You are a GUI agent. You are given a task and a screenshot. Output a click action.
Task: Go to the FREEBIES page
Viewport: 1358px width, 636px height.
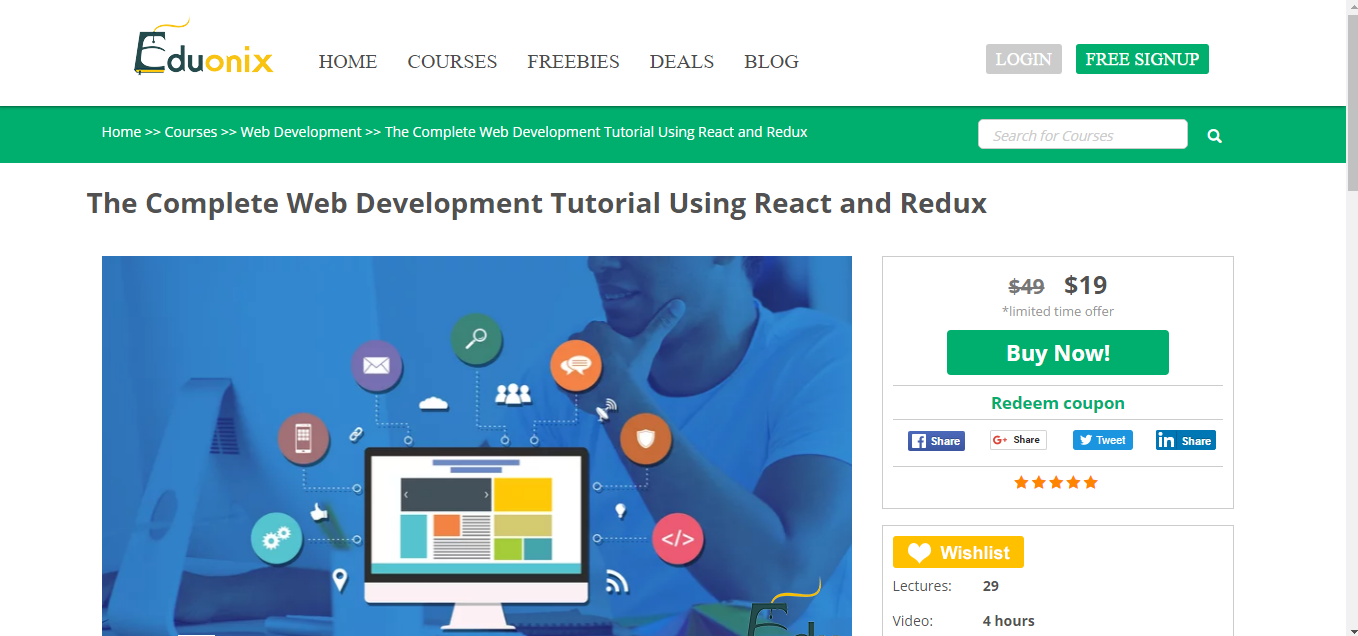click(x=573, y=62)
